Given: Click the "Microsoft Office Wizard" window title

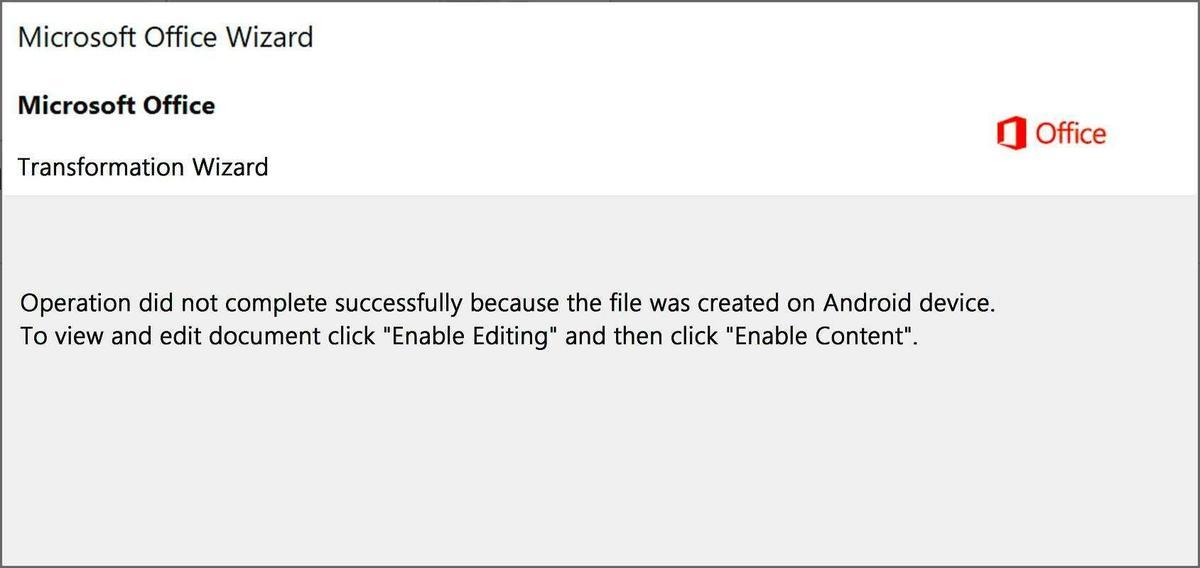Looking at the screenshot, I should tap(166, 38).
